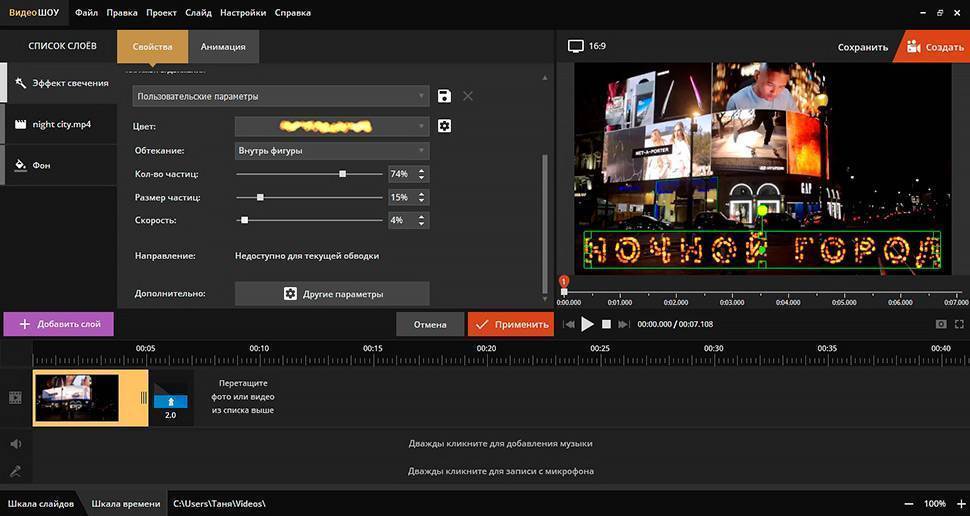Enter fullscreen preview mode
This screenshot has width=970, height=516.
pos(960,324)
